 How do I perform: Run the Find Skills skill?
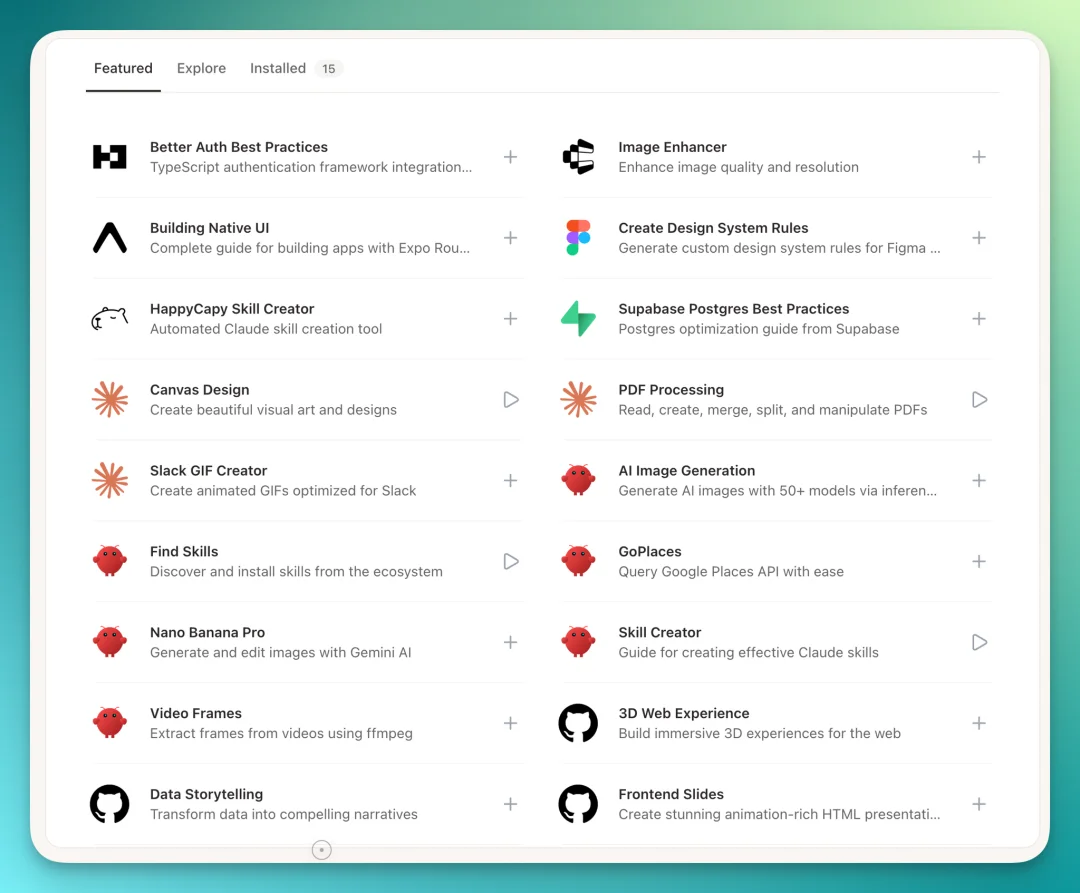[x=510, y=561]
